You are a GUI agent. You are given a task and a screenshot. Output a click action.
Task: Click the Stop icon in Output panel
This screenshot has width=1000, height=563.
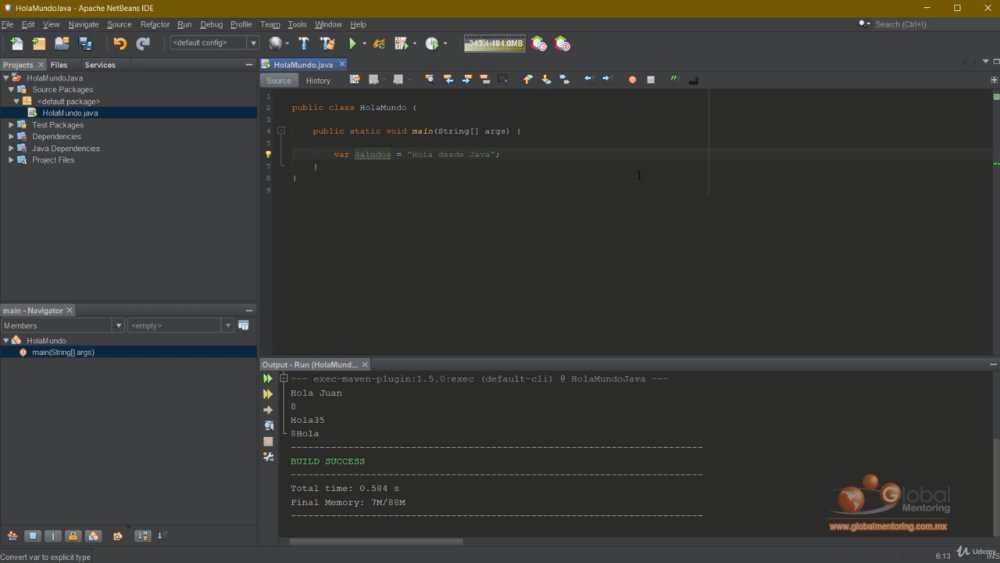(x=268, y=441)
